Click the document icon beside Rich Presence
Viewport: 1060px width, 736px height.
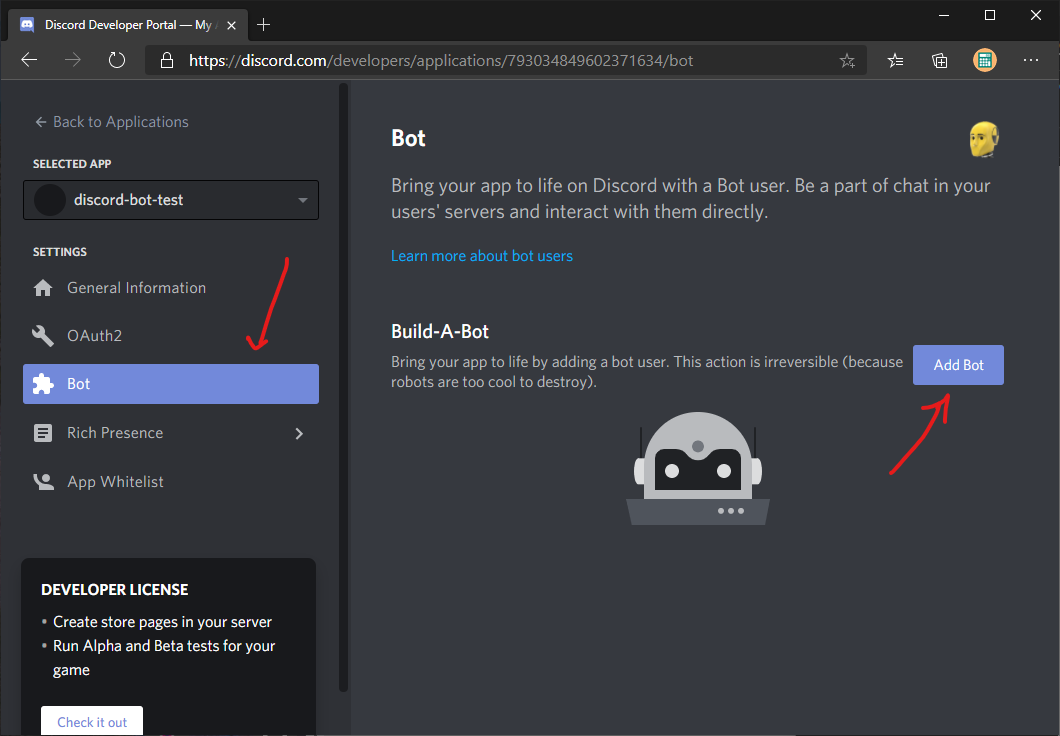coord(43,433)
